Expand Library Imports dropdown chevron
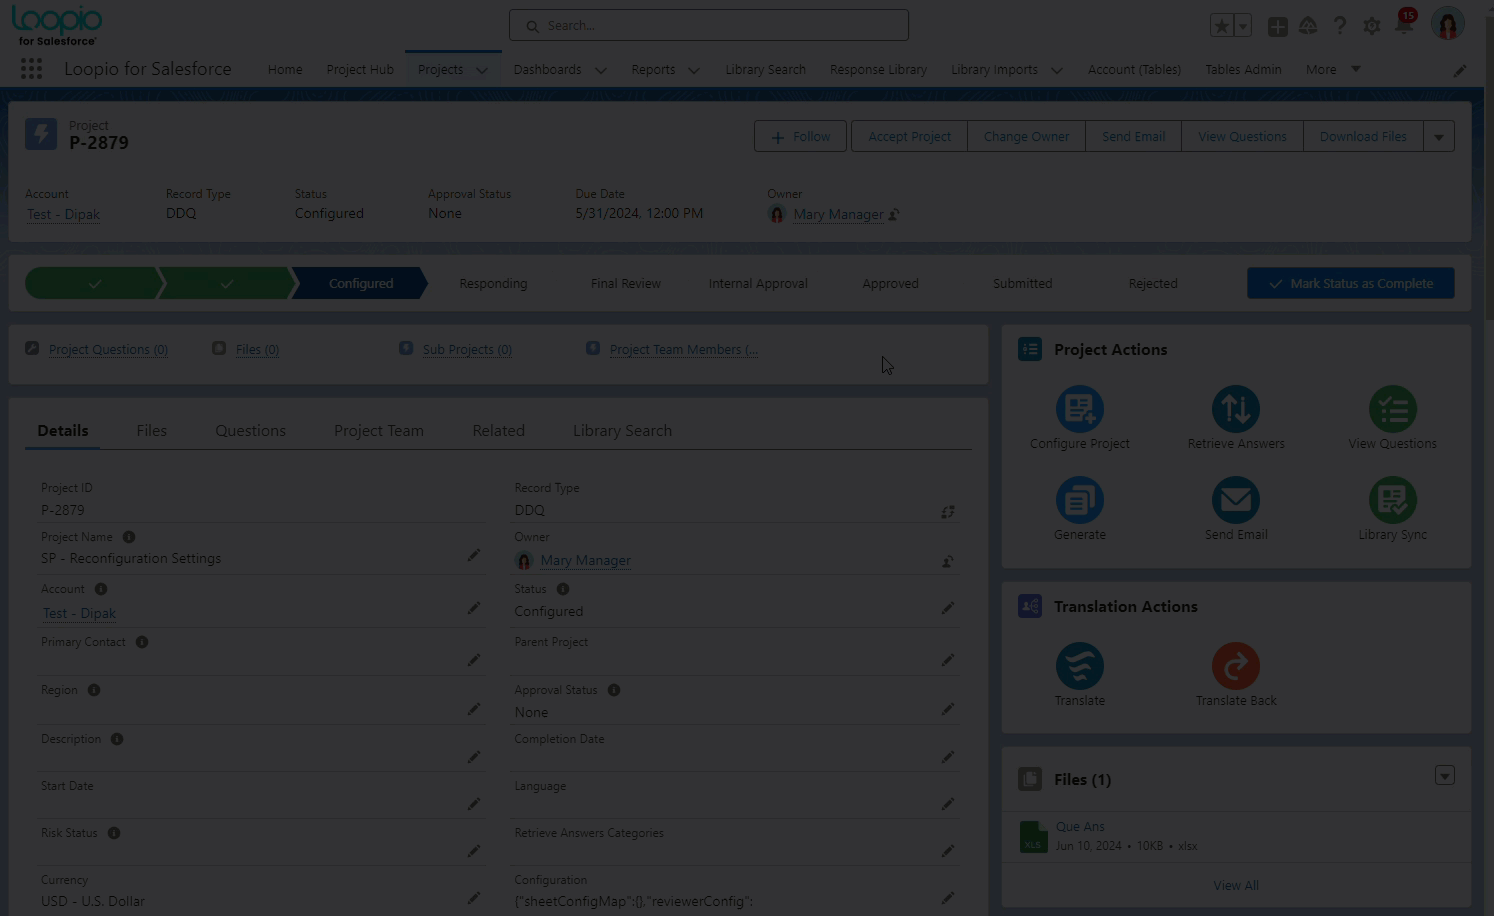The height and width of the screenshot is (916, 1494). [1057, 70]
